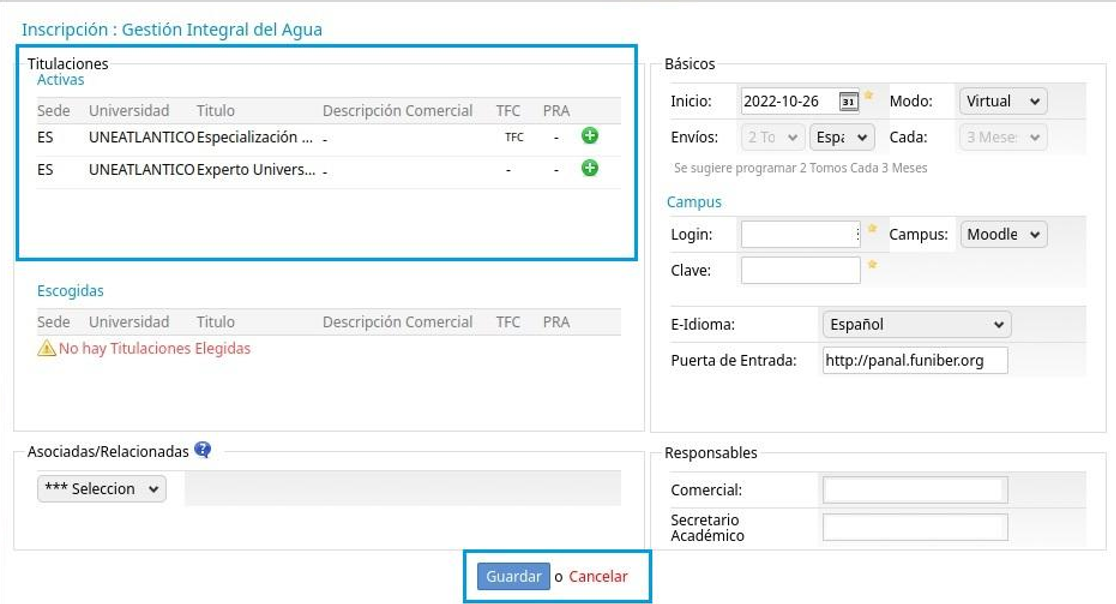Image resolution: width=1116 pixels, height=604 pixels.
Task: Open the Modo dropdown showing Virtual
Action: [x=1002, y=101]
